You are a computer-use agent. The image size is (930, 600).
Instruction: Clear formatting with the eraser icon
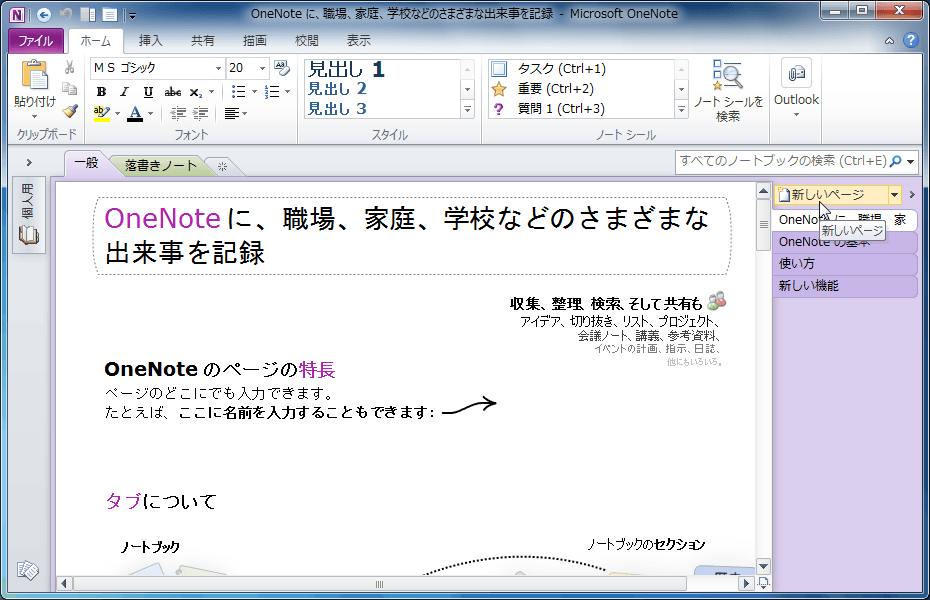[x=282, y=68]
